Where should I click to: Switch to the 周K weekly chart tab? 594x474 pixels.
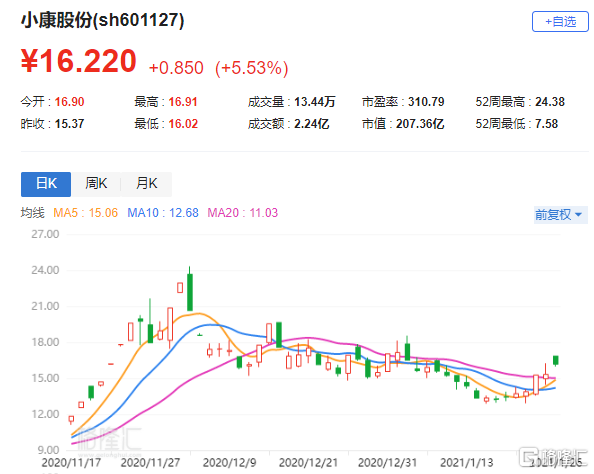(96, 184)
